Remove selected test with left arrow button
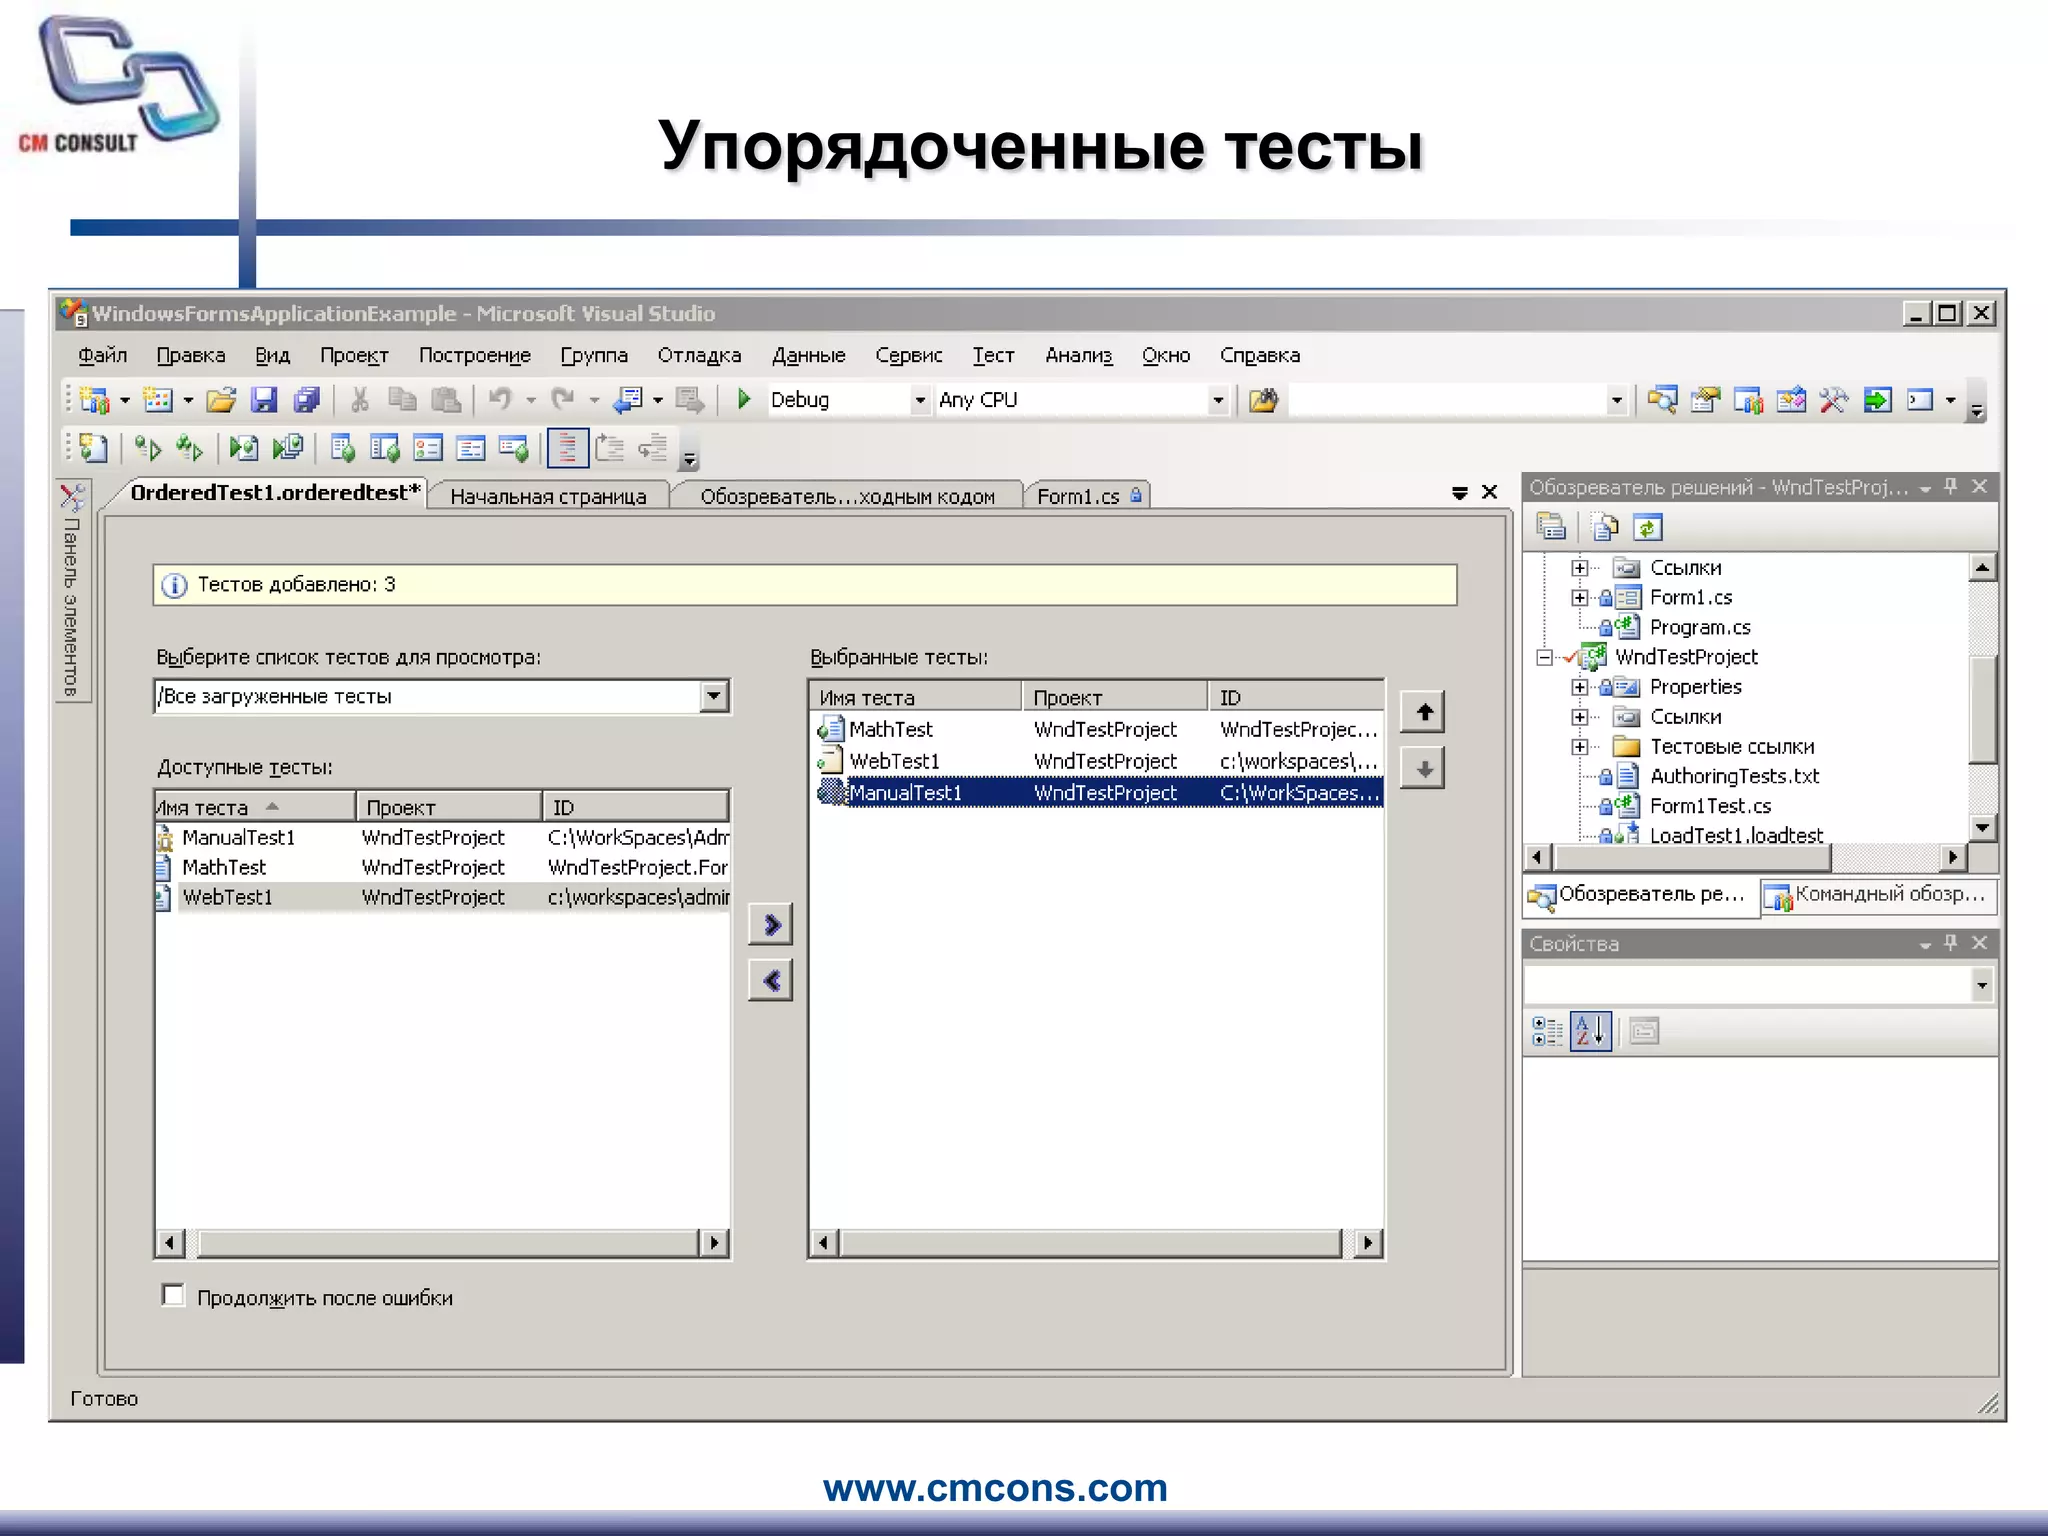Image resolution: width=2048 pixels, height=1536 pixels. pos(770,981)
